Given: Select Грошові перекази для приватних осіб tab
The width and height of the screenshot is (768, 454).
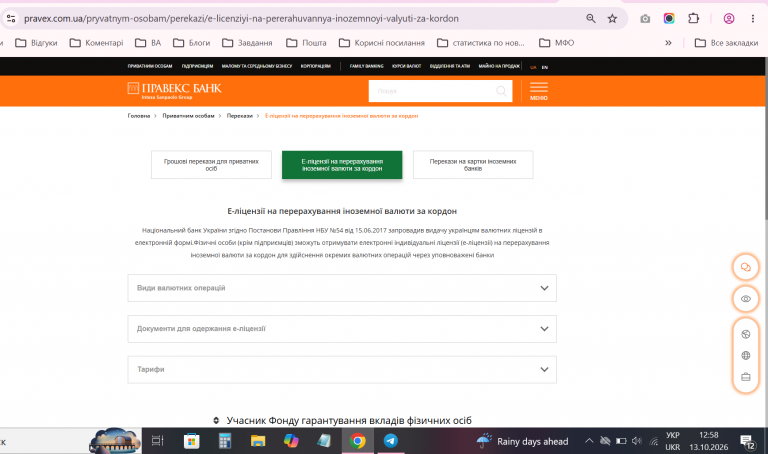Looking at the screenshot, I should point(211,165).
